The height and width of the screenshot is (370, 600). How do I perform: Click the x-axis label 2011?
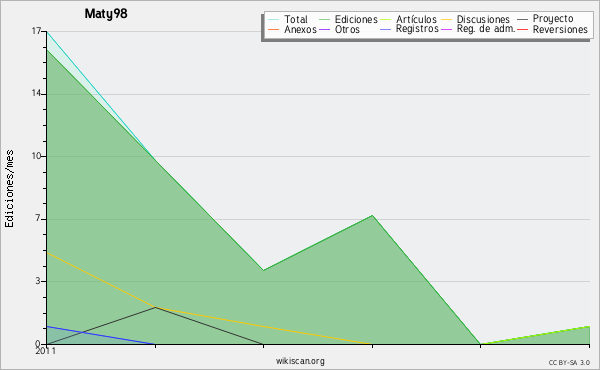(46, 351)
